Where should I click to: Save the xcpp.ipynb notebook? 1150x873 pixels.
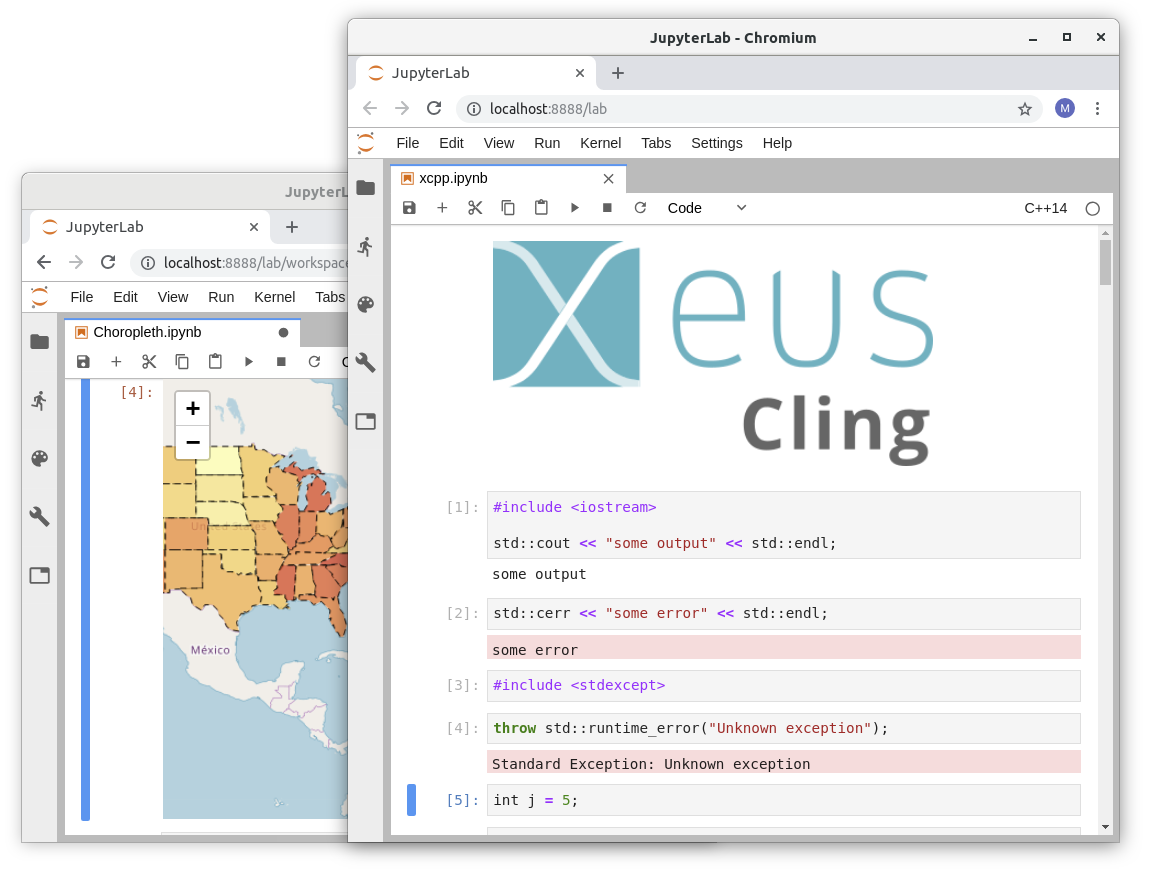pyautogui.click(x=409, y=207)
